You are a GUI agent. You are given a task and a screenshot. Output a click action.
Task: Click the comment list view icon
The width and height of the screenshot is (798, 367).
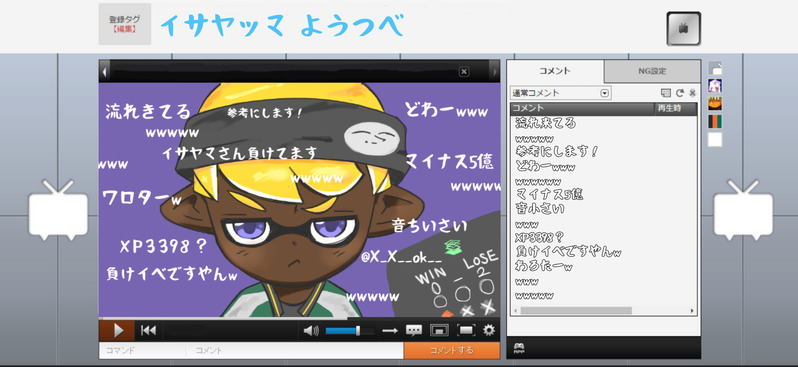coord(666,93)
